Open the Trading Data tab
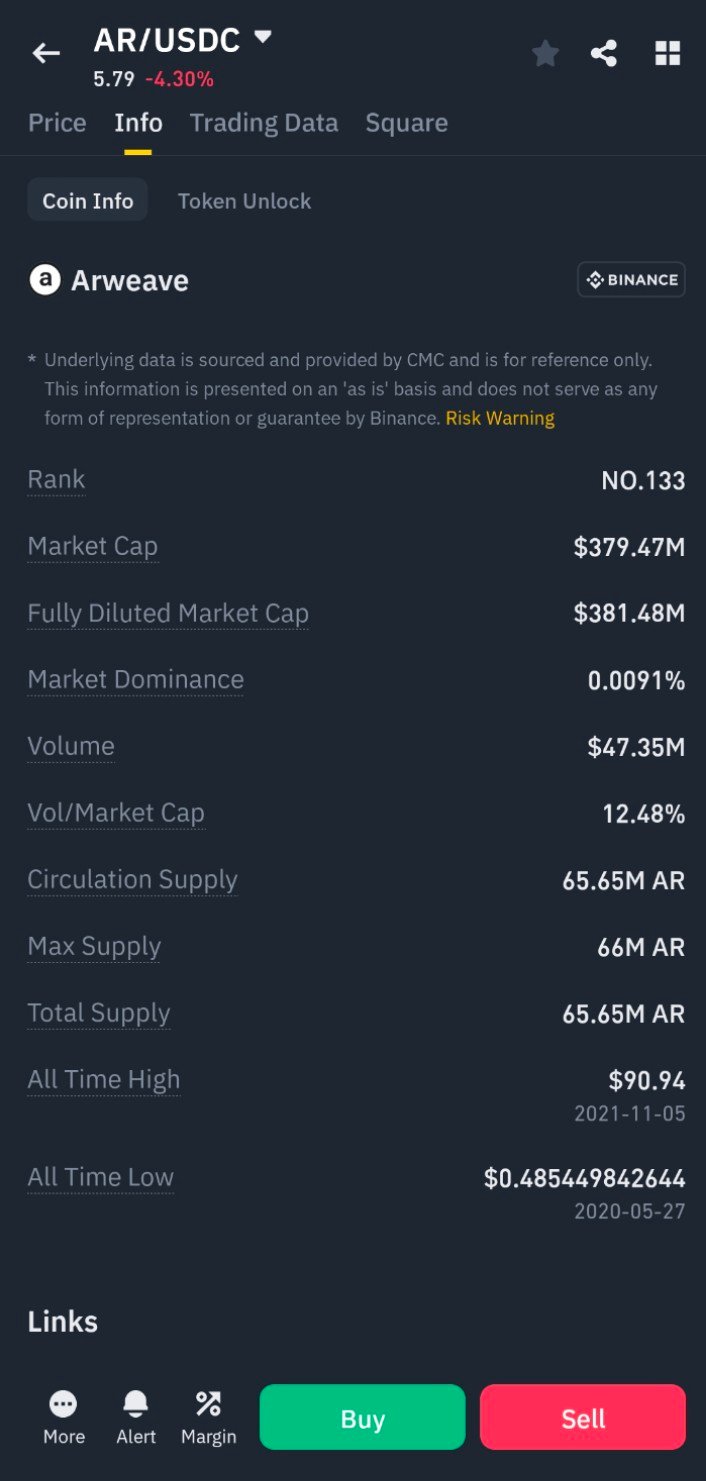This screenshot has width=706, height=1481. [264, 123]
